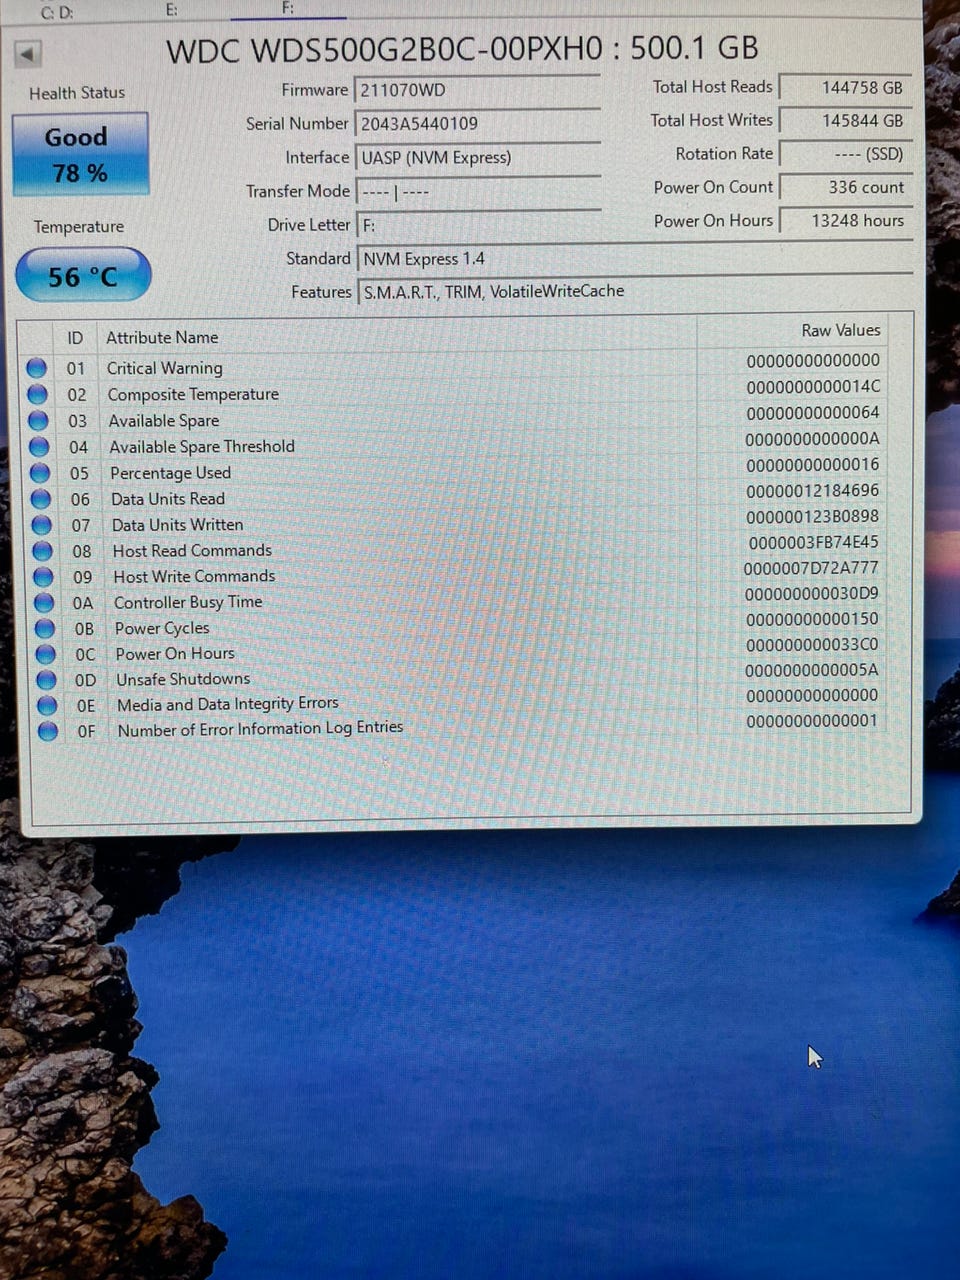The height and width of the screenshot is (1280, 960).
Task: Click the status dot for Available Spare
Action: pos(38,420)
